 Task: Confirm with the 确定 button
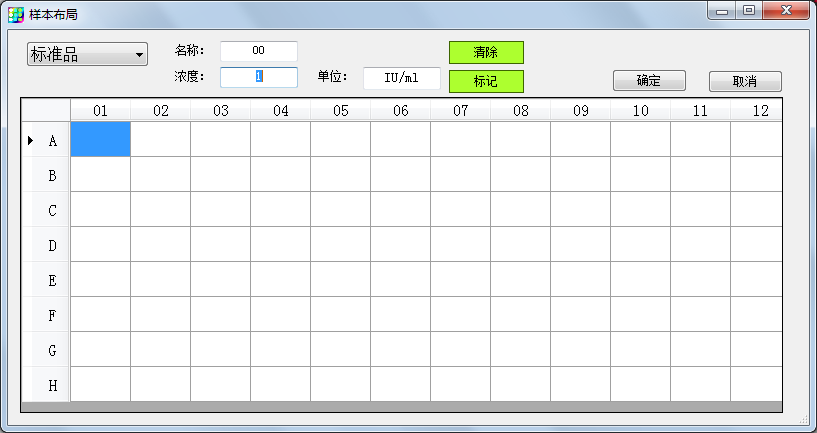tap(649, 81)
